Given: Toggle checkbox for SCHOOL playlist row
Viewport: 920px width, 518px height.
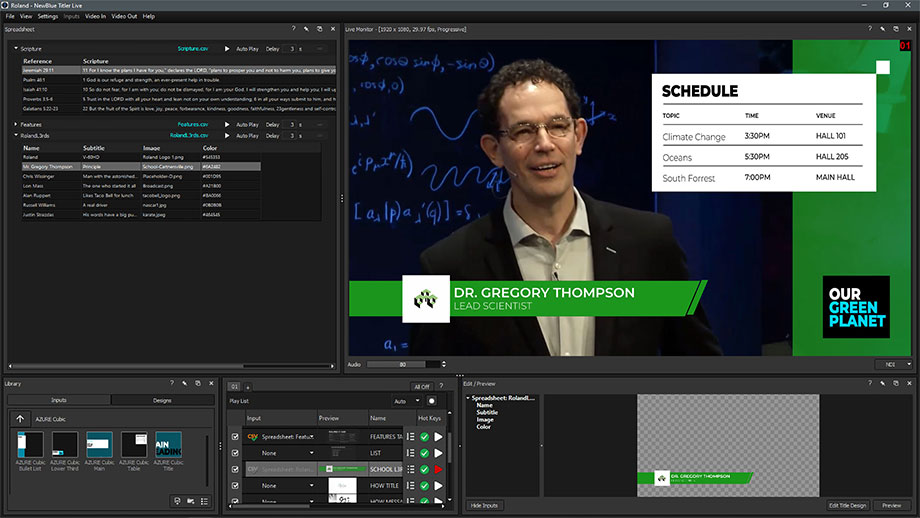Looking at the screenshot, I should point(235,469).
